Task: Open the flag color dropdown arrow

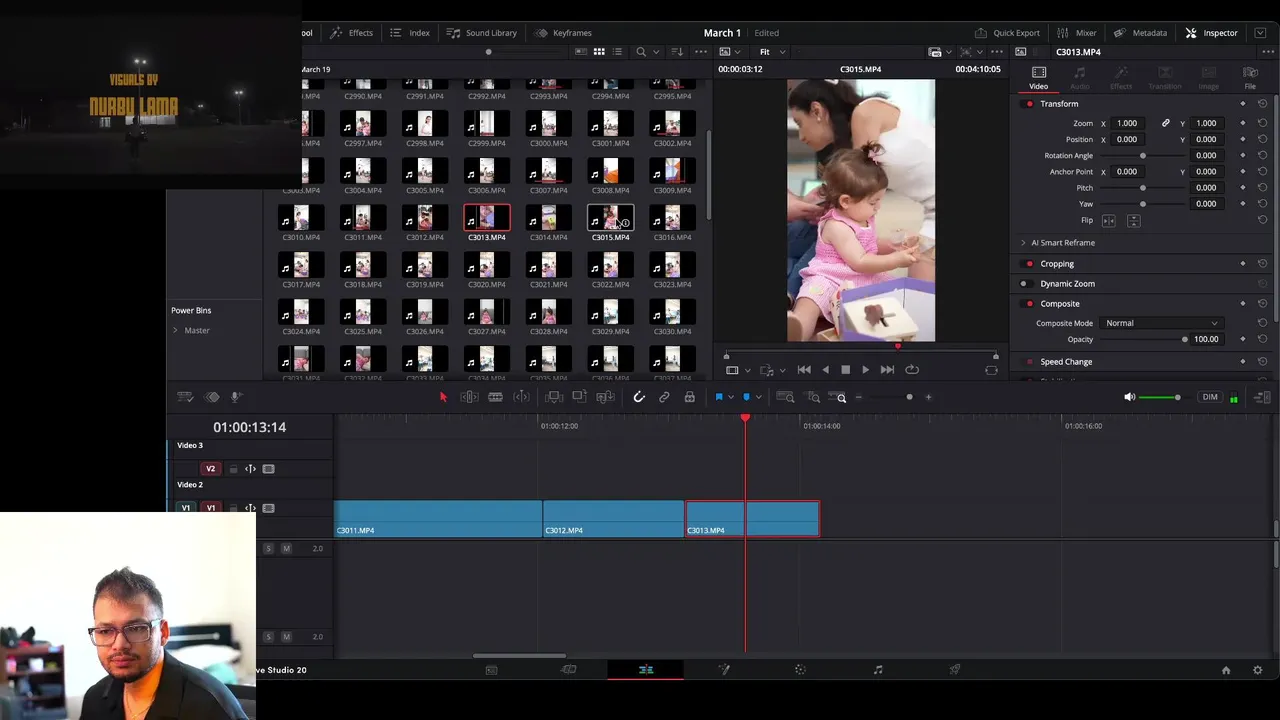Action: pos(730,398)
